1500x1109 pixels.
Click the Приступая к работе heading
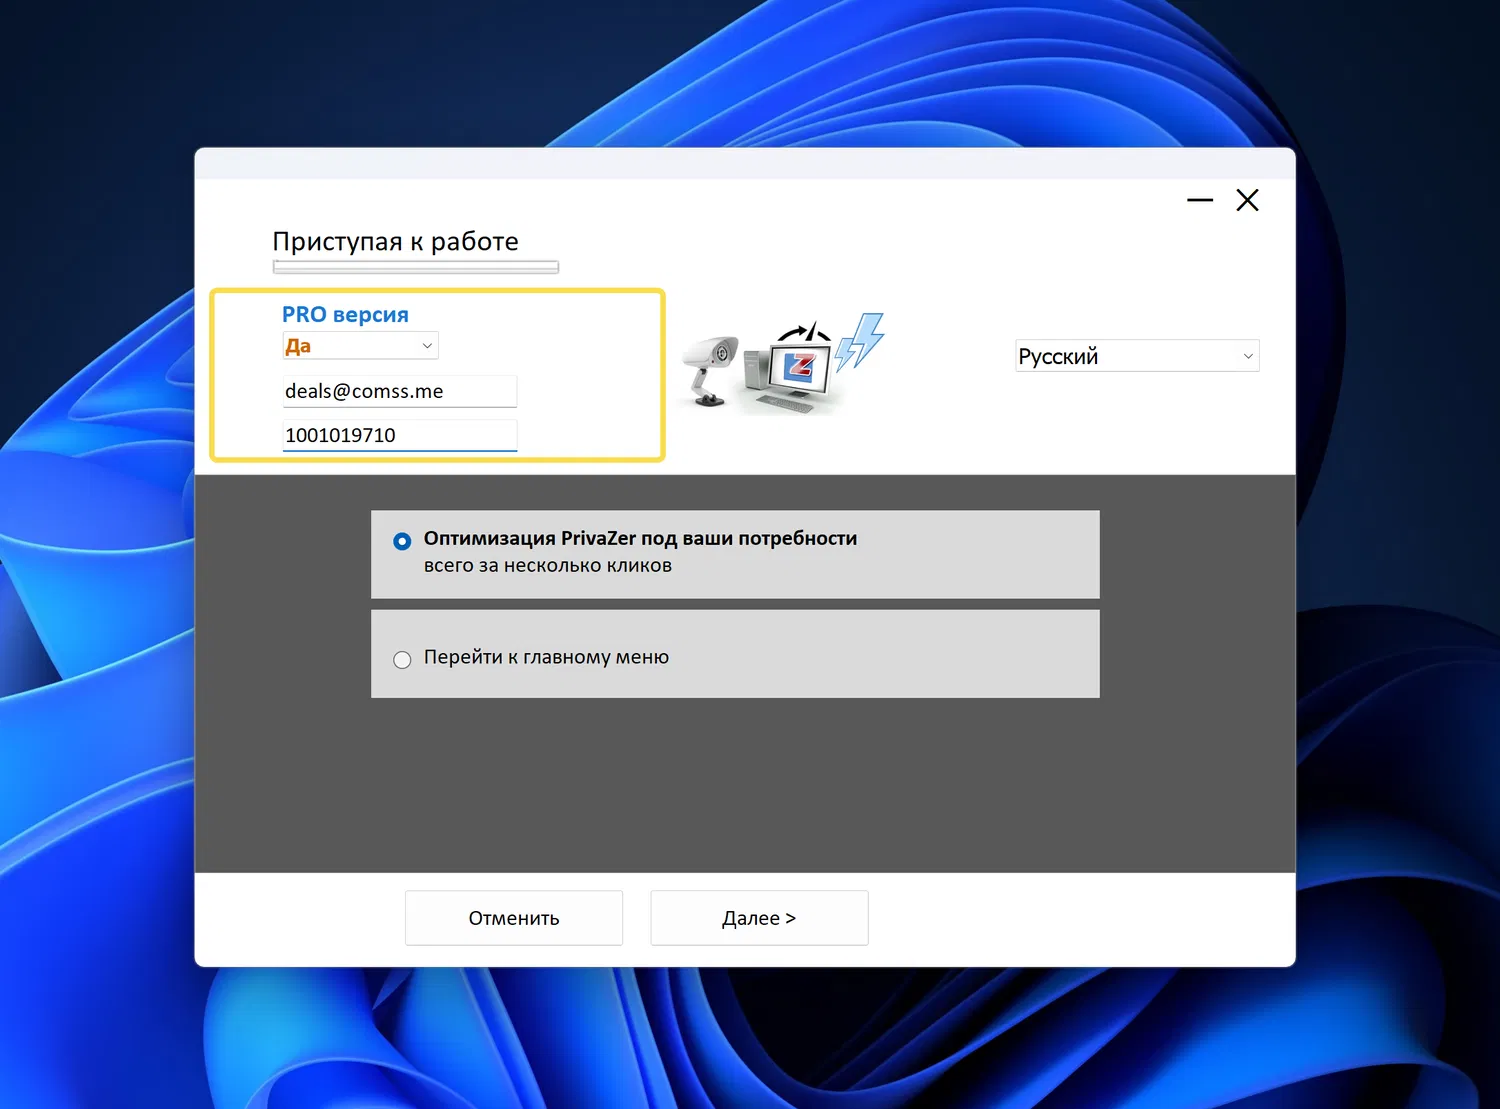click(396, 241)
